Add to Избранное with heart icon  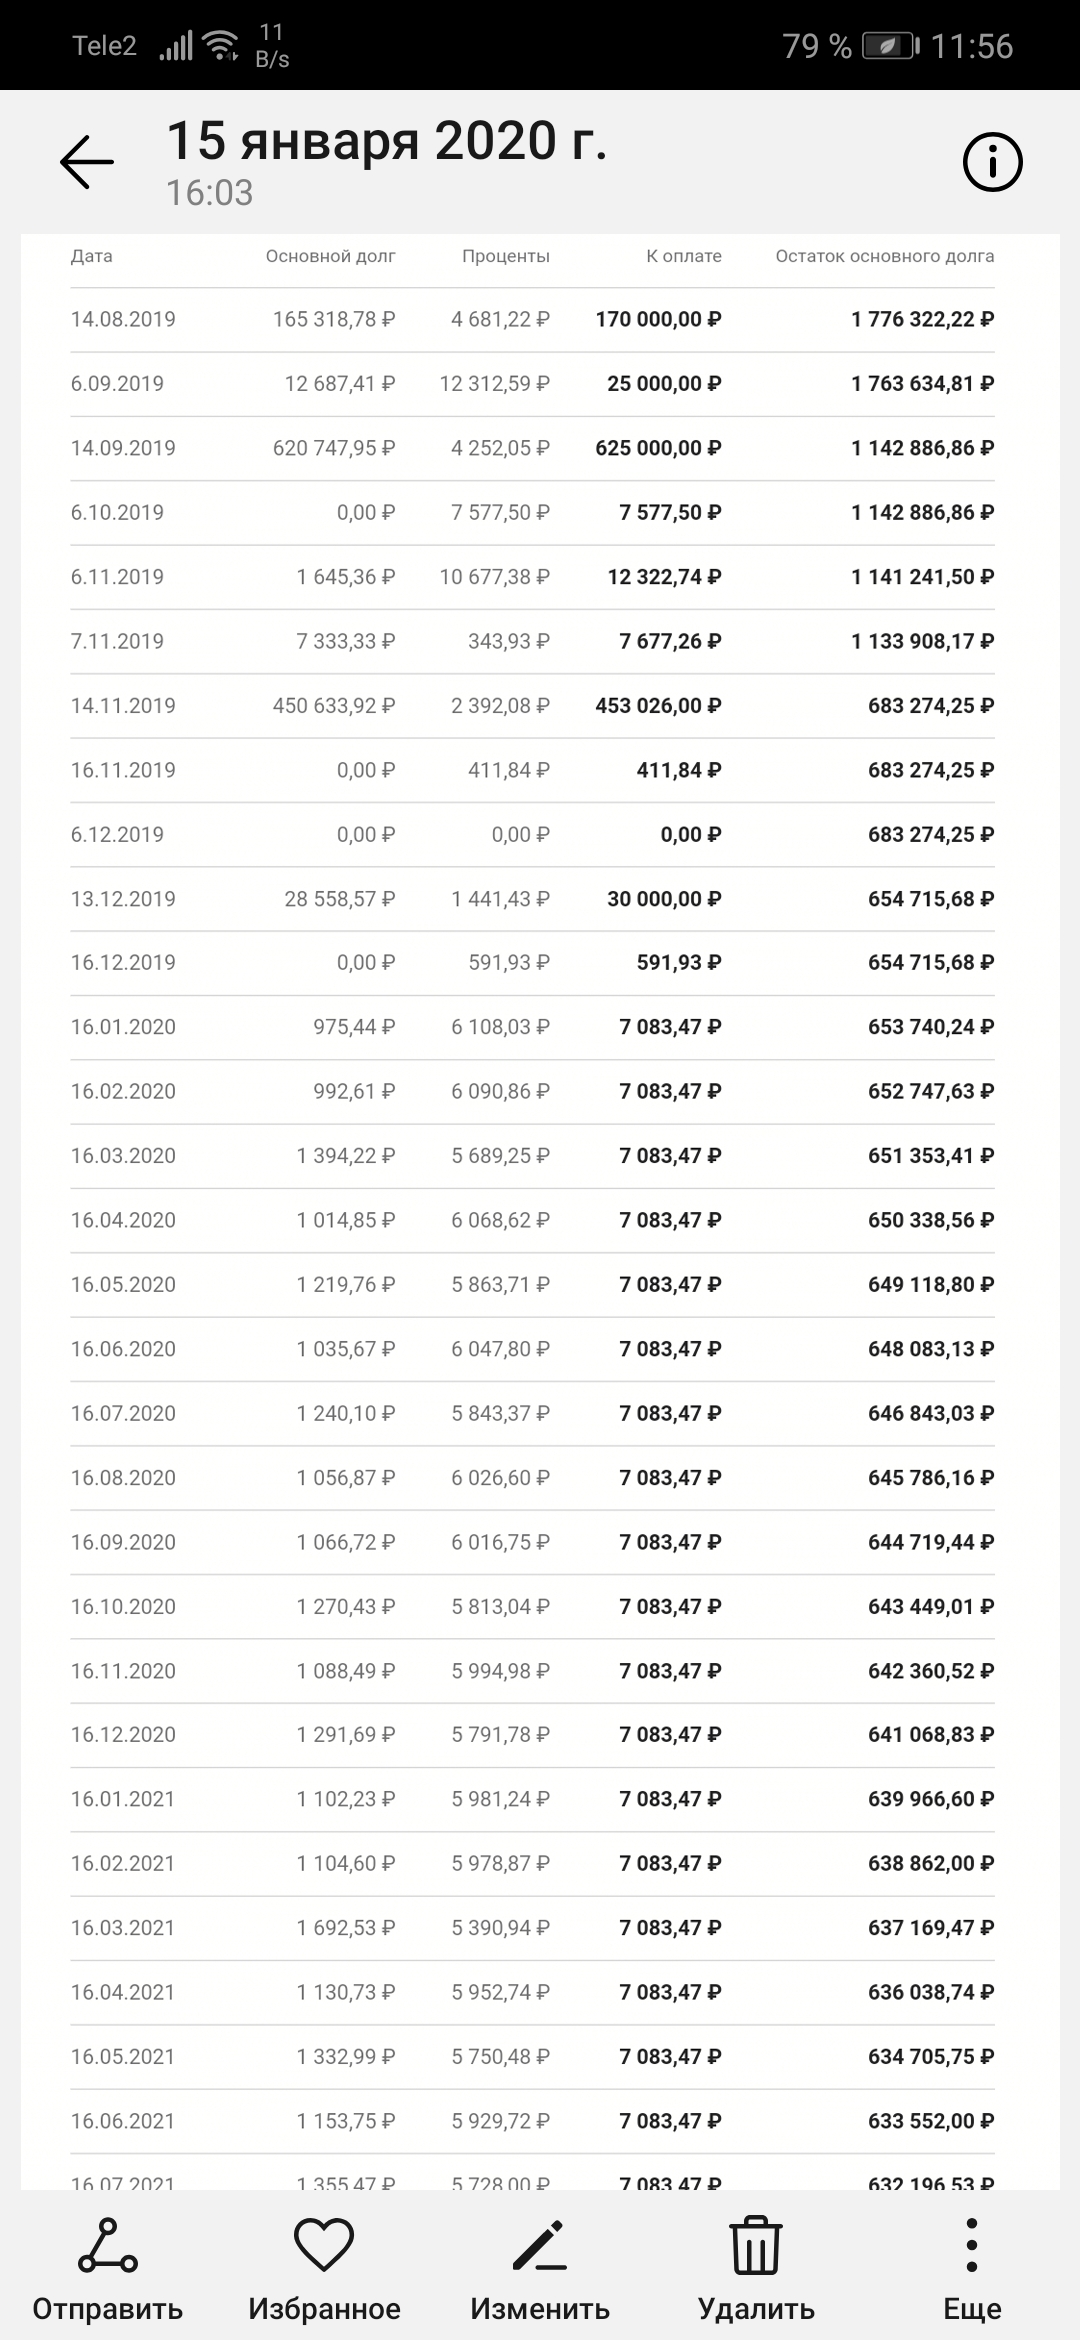(x=324, y=2246)
